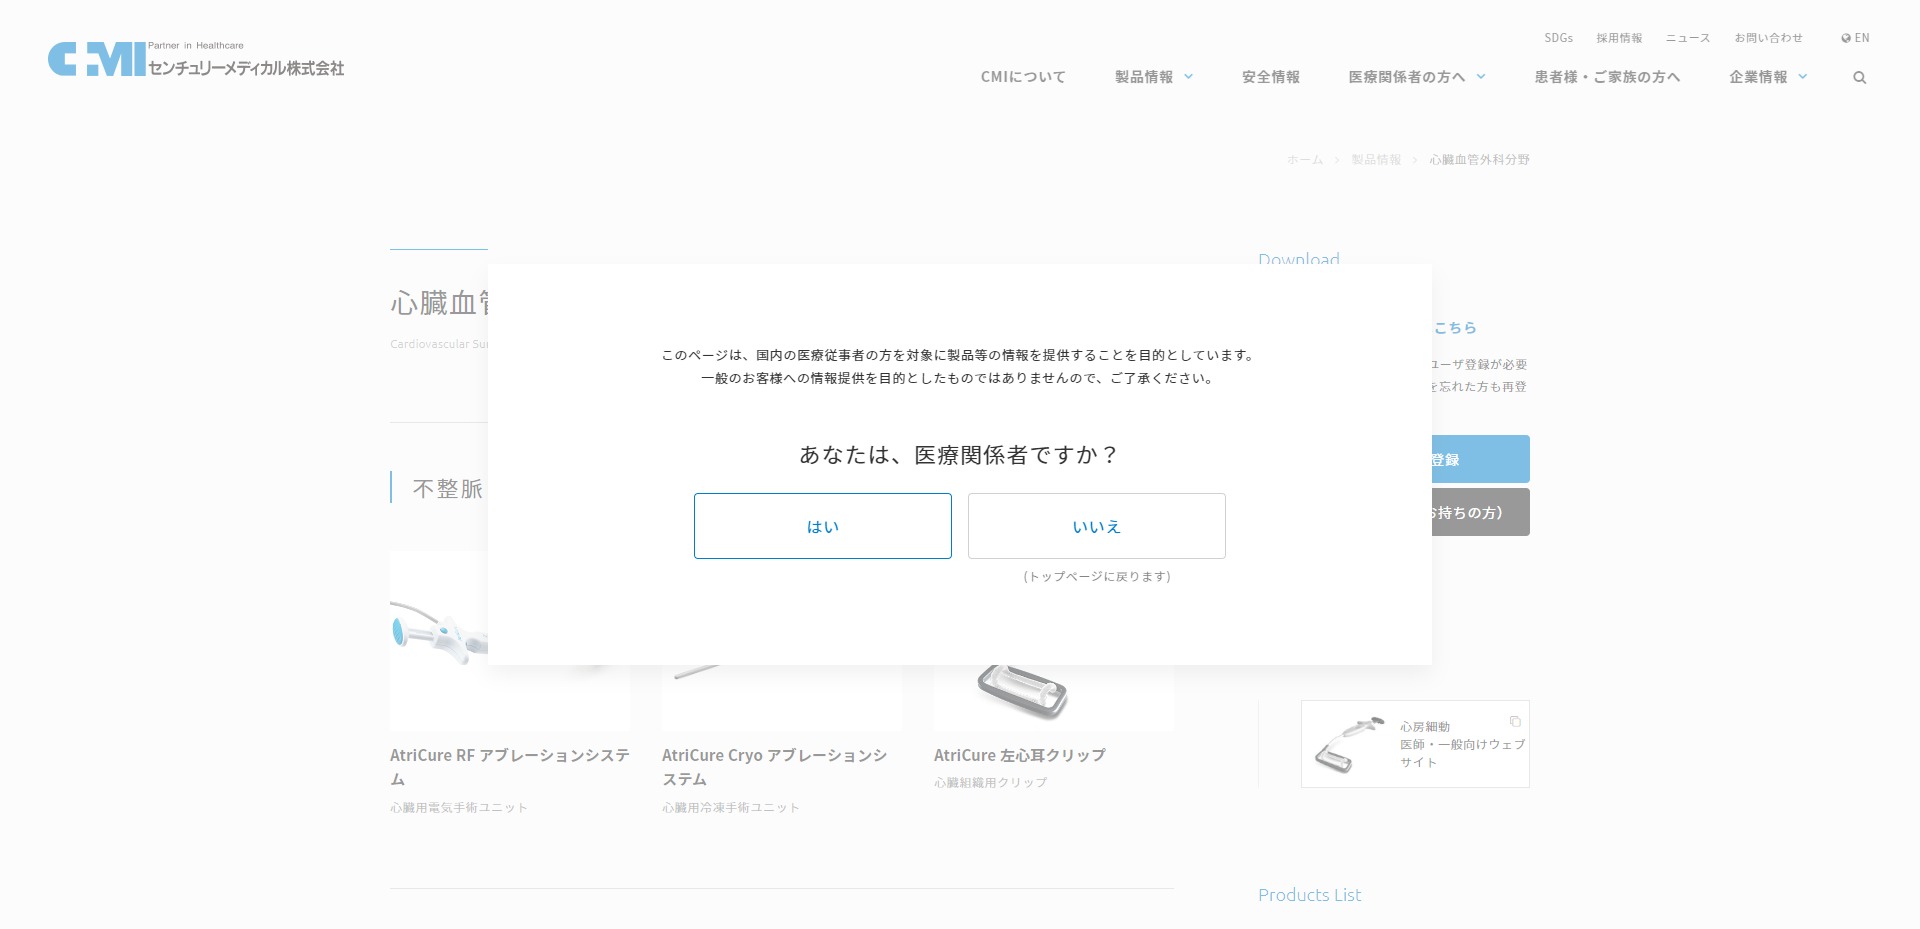Go to 製品情報 in the breadcrumb
Viewport: 1920px width, 929px height.
(x=1376, y=160)
